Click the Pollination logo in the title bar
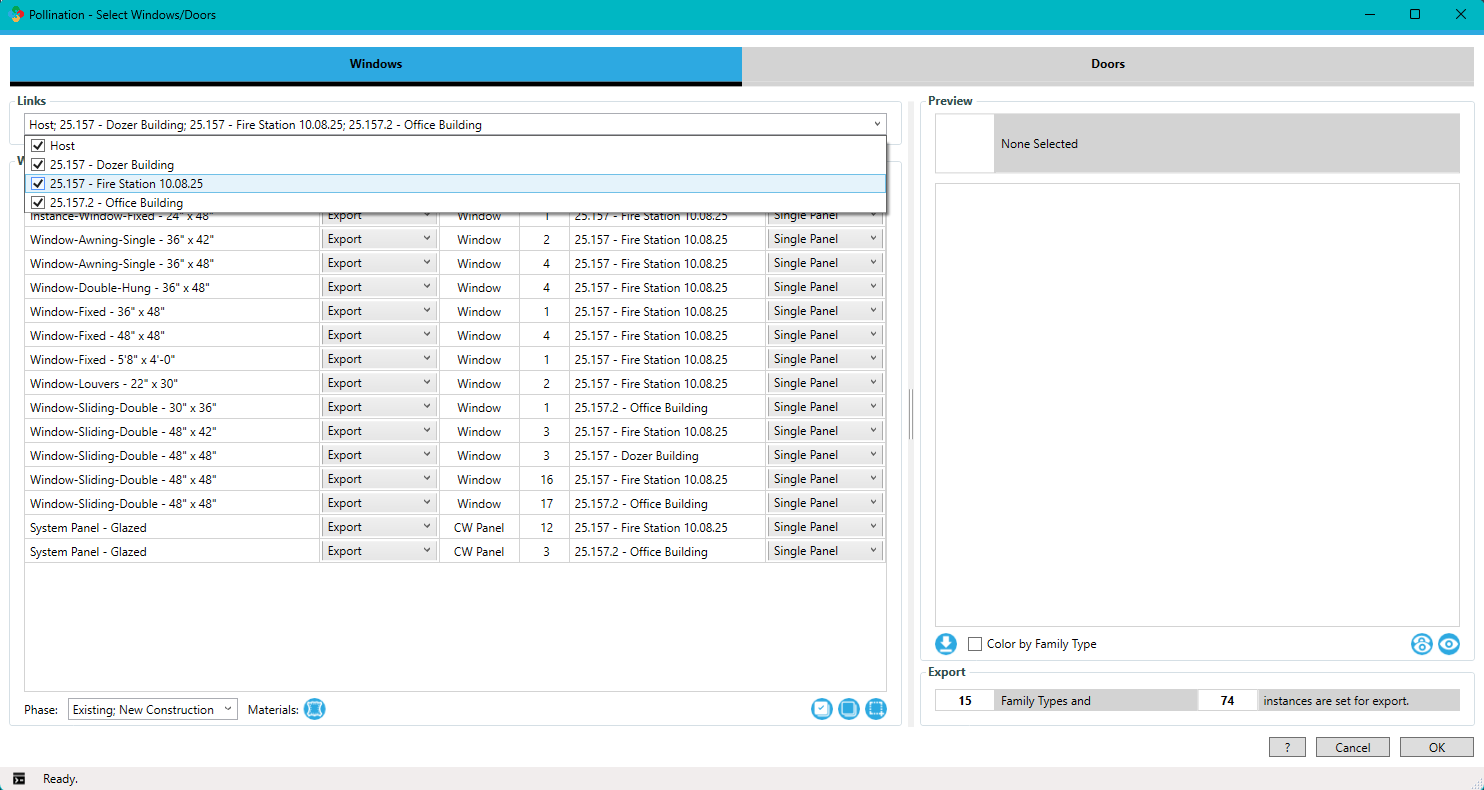 [x=17, y=15]
